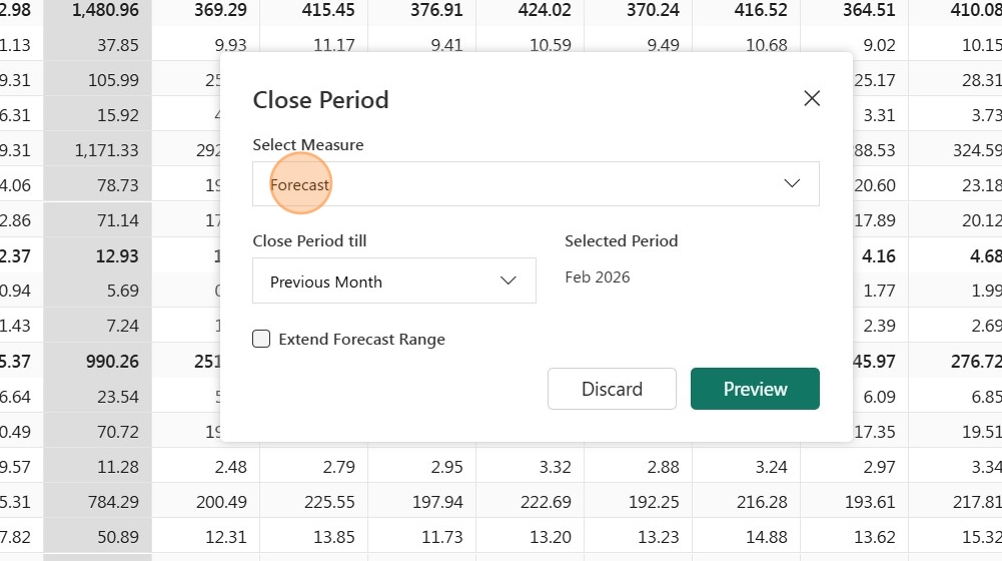This screenshot has width=1002, height=561.
Task: Click the Discard button
Action: (612, 388)
